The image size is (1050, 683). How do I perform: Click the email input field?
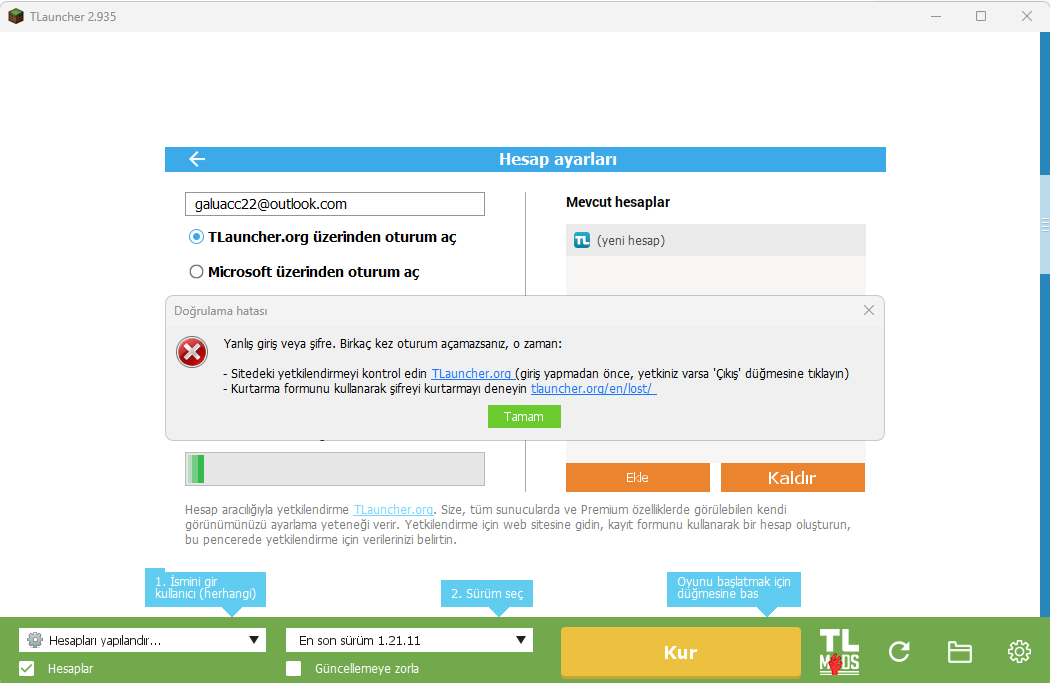335,204
